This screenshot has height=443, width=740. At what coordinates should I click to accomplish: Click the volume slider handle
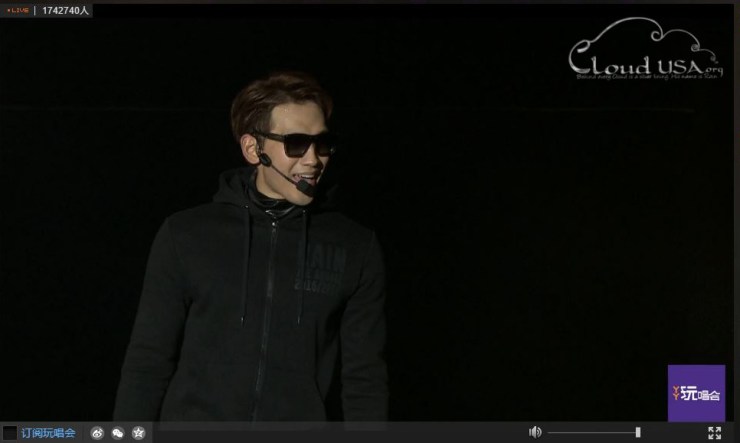[x=638, y=432]
